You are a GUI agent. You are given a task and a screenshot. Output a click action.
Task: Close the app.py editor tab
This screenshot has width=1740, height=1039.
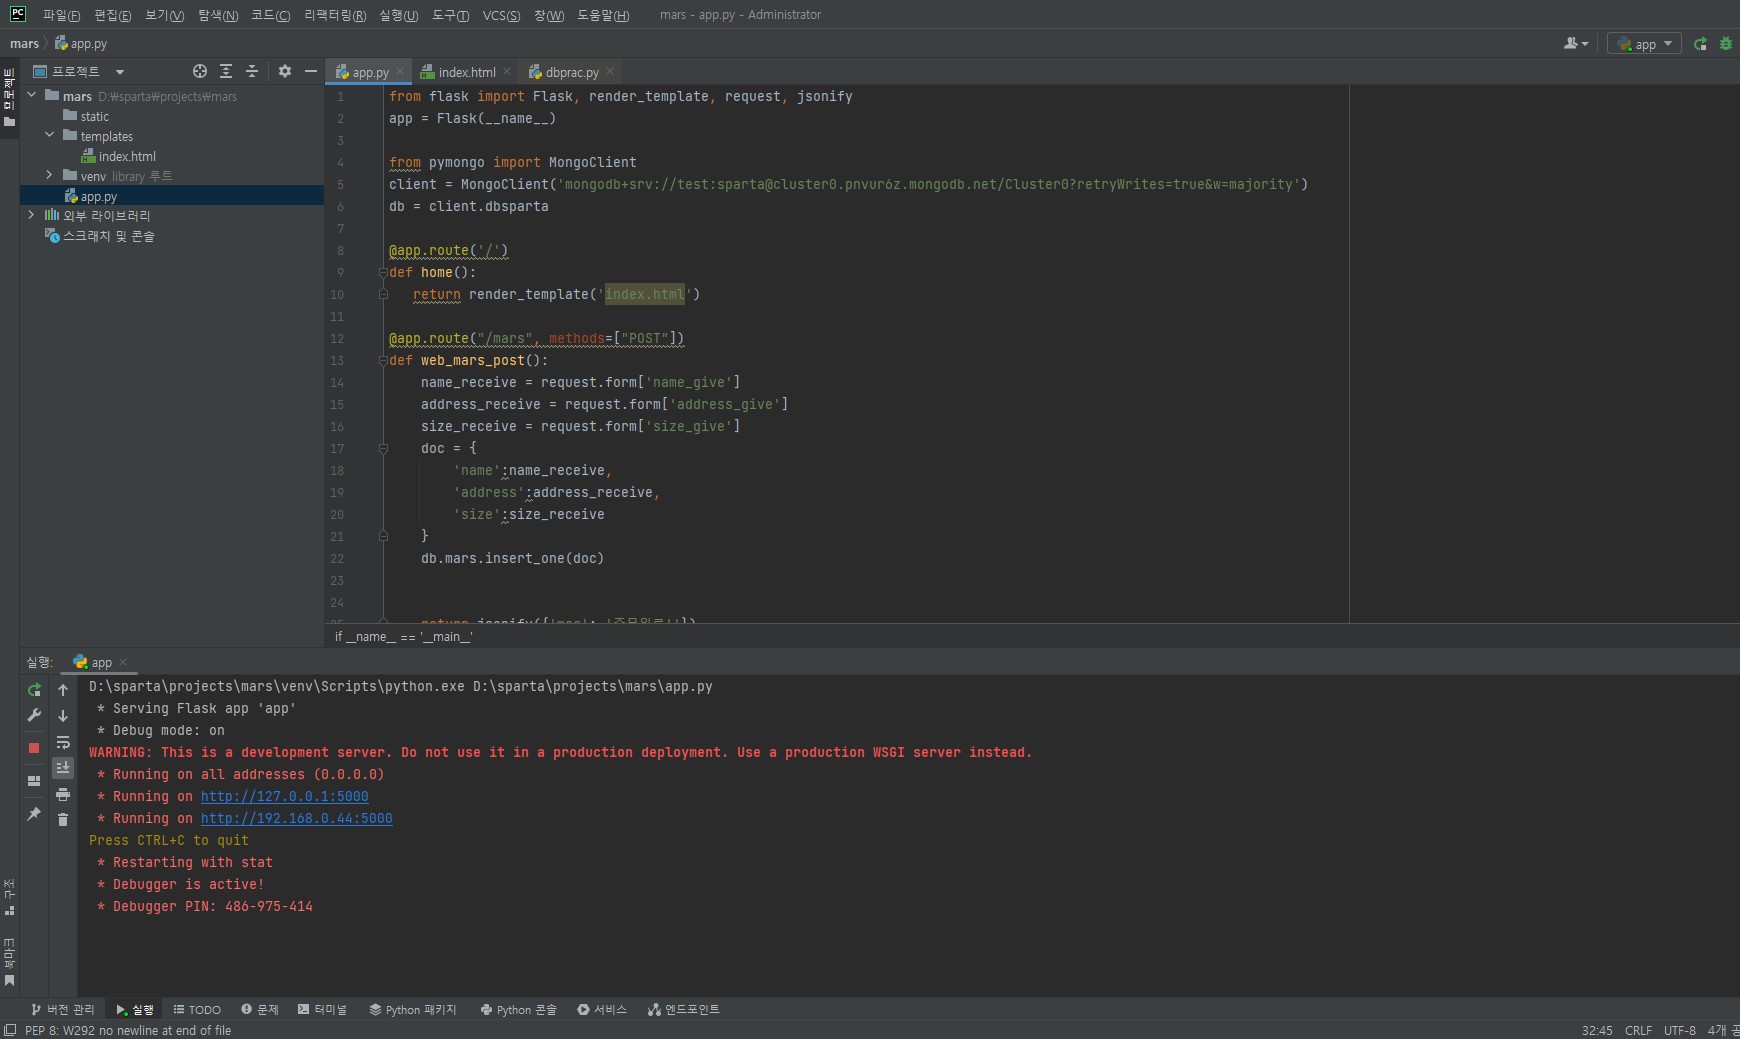[400, 71]
